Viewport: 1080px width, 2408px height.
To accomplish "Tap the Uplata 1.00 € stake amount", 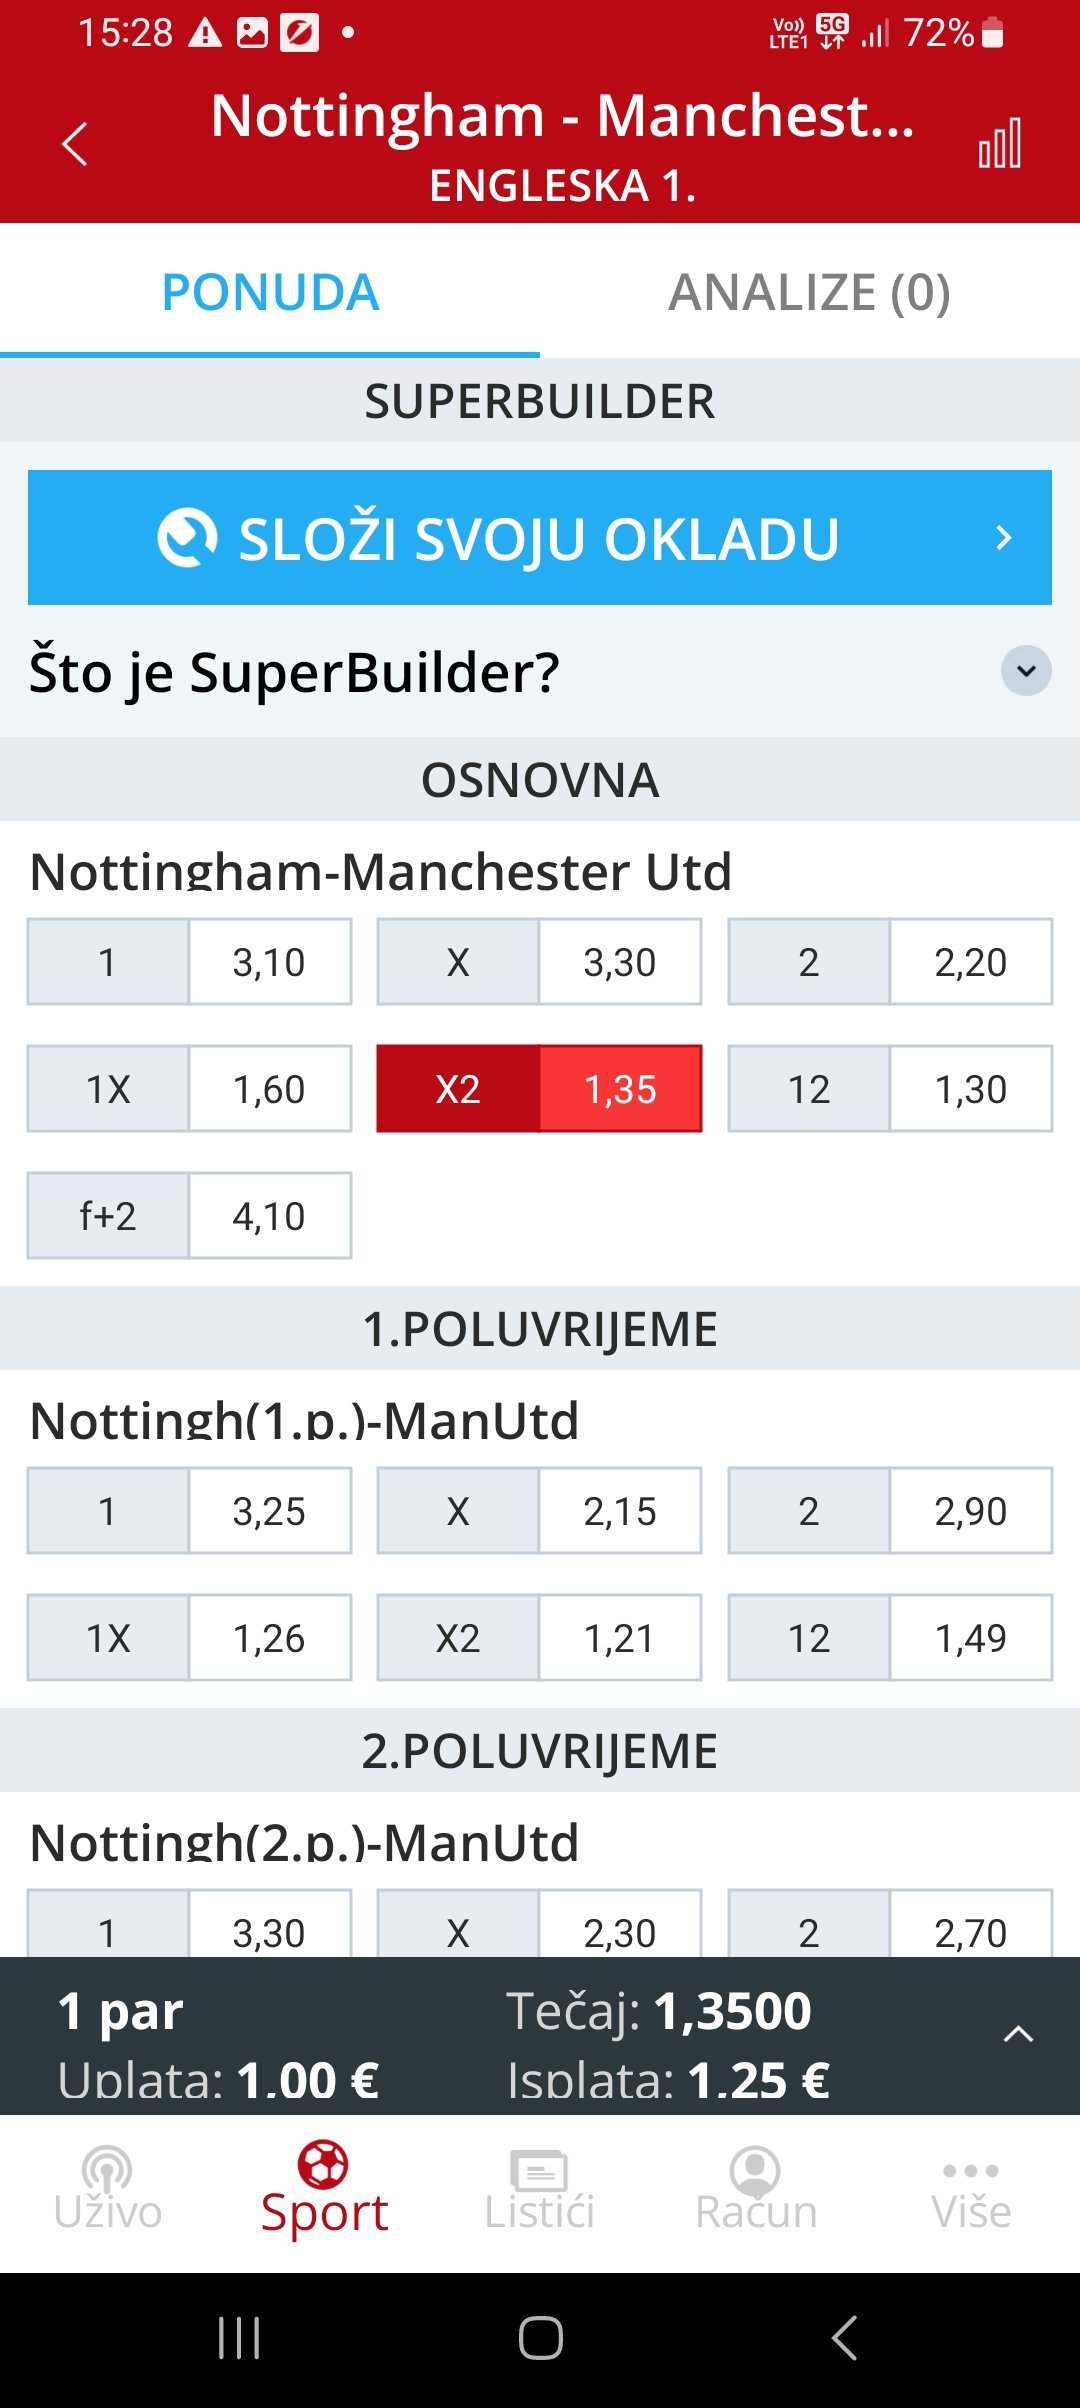I will (308, 2081).
